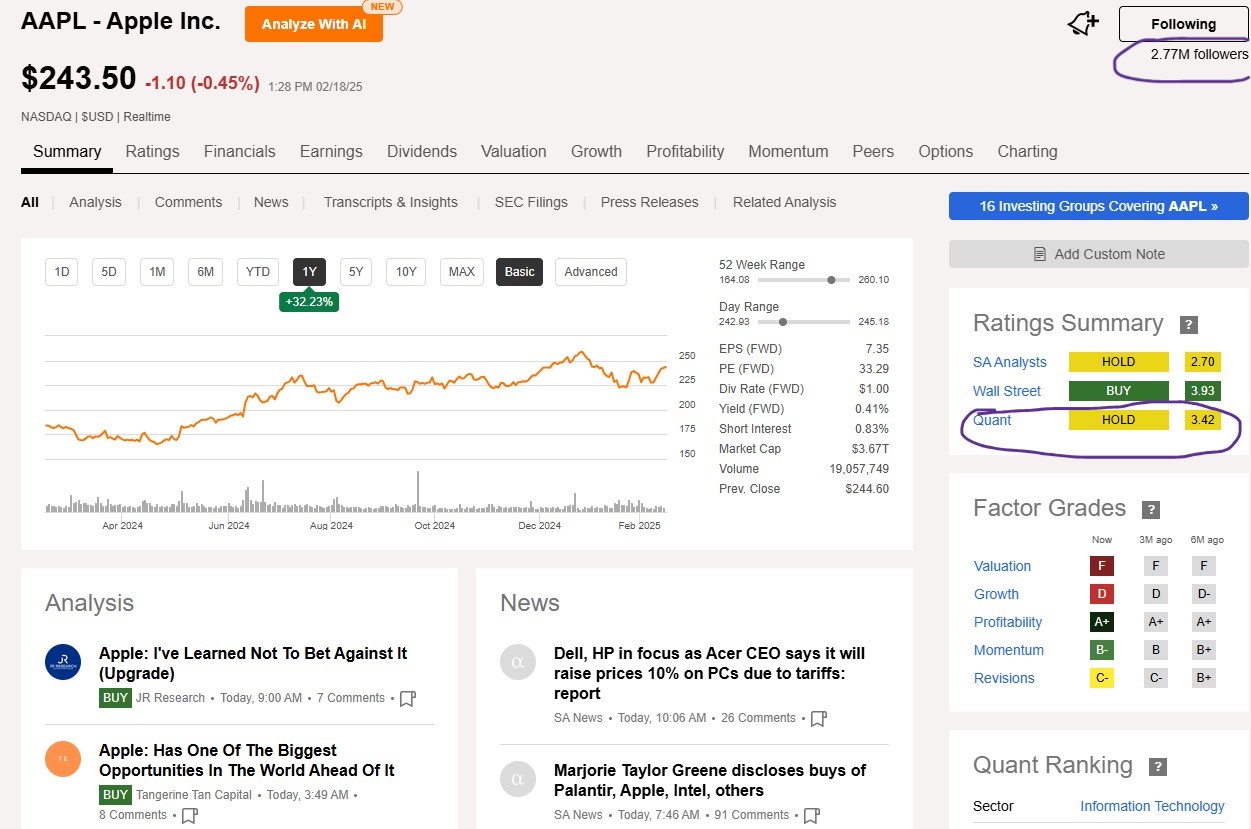1251x829 pixels.
Task: Select the Basic chart view
Action: pyautogui.click(x=519, y=271)
